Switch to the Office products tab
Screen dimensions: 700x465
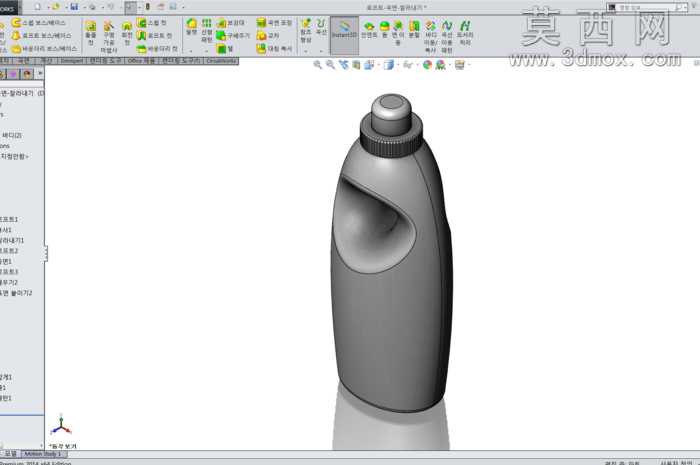coord(141,61)
